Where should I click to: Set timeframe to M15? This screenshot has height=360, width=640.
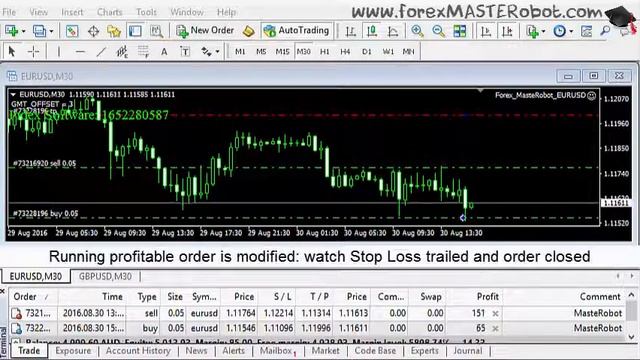click(282, 51)
